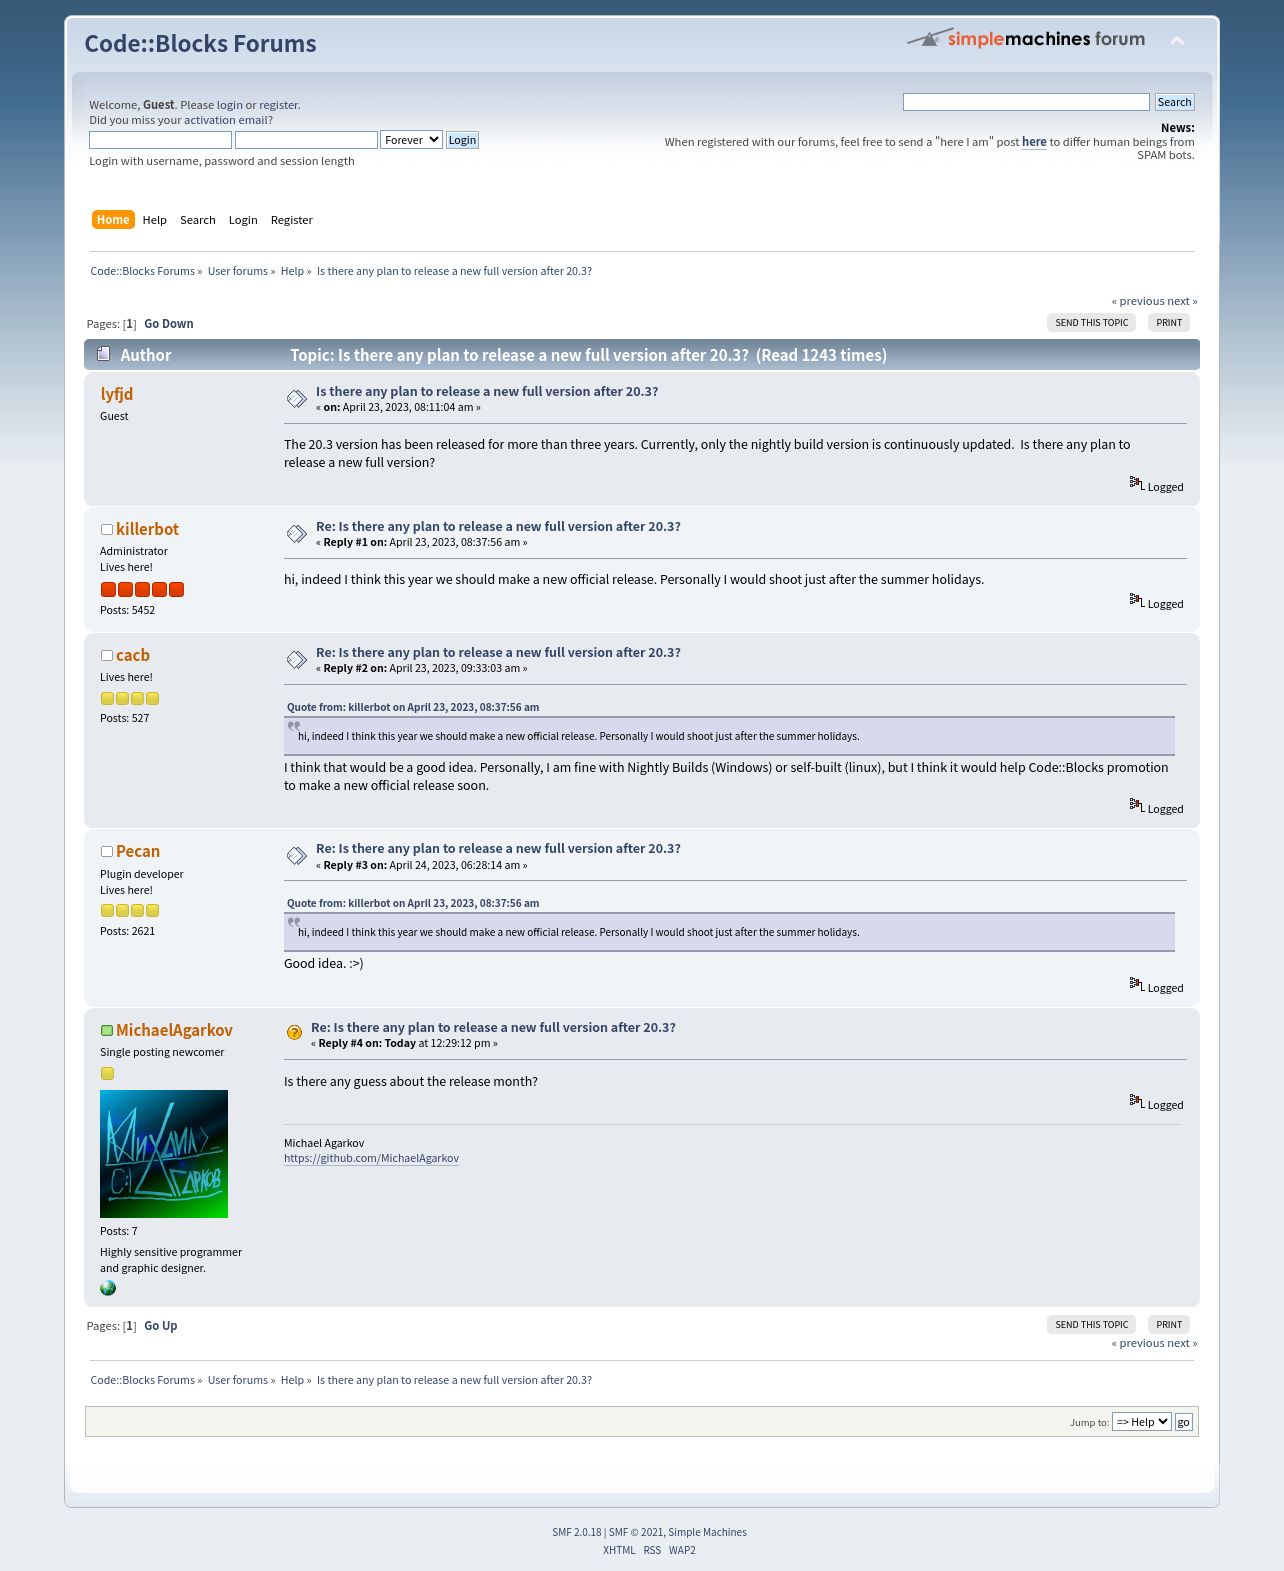Click MichaelAgarkov's green online status icon
Image resolution: width=1284 pixels, height=1571 pixels.
(106, 1030)
